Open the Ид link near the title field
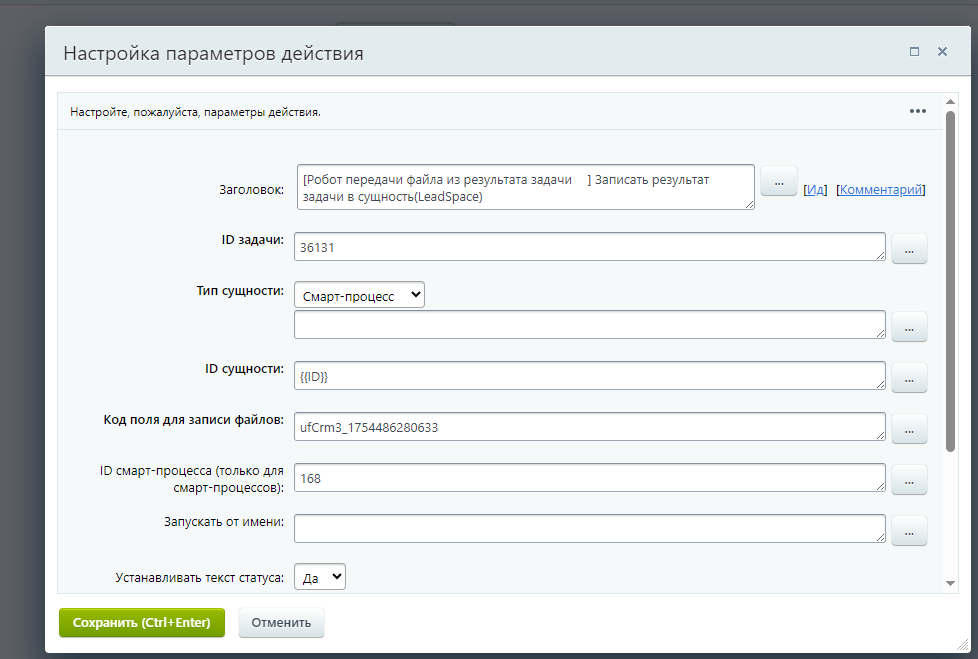The width and height of the screenshot is (978, 659). (815, 190)
